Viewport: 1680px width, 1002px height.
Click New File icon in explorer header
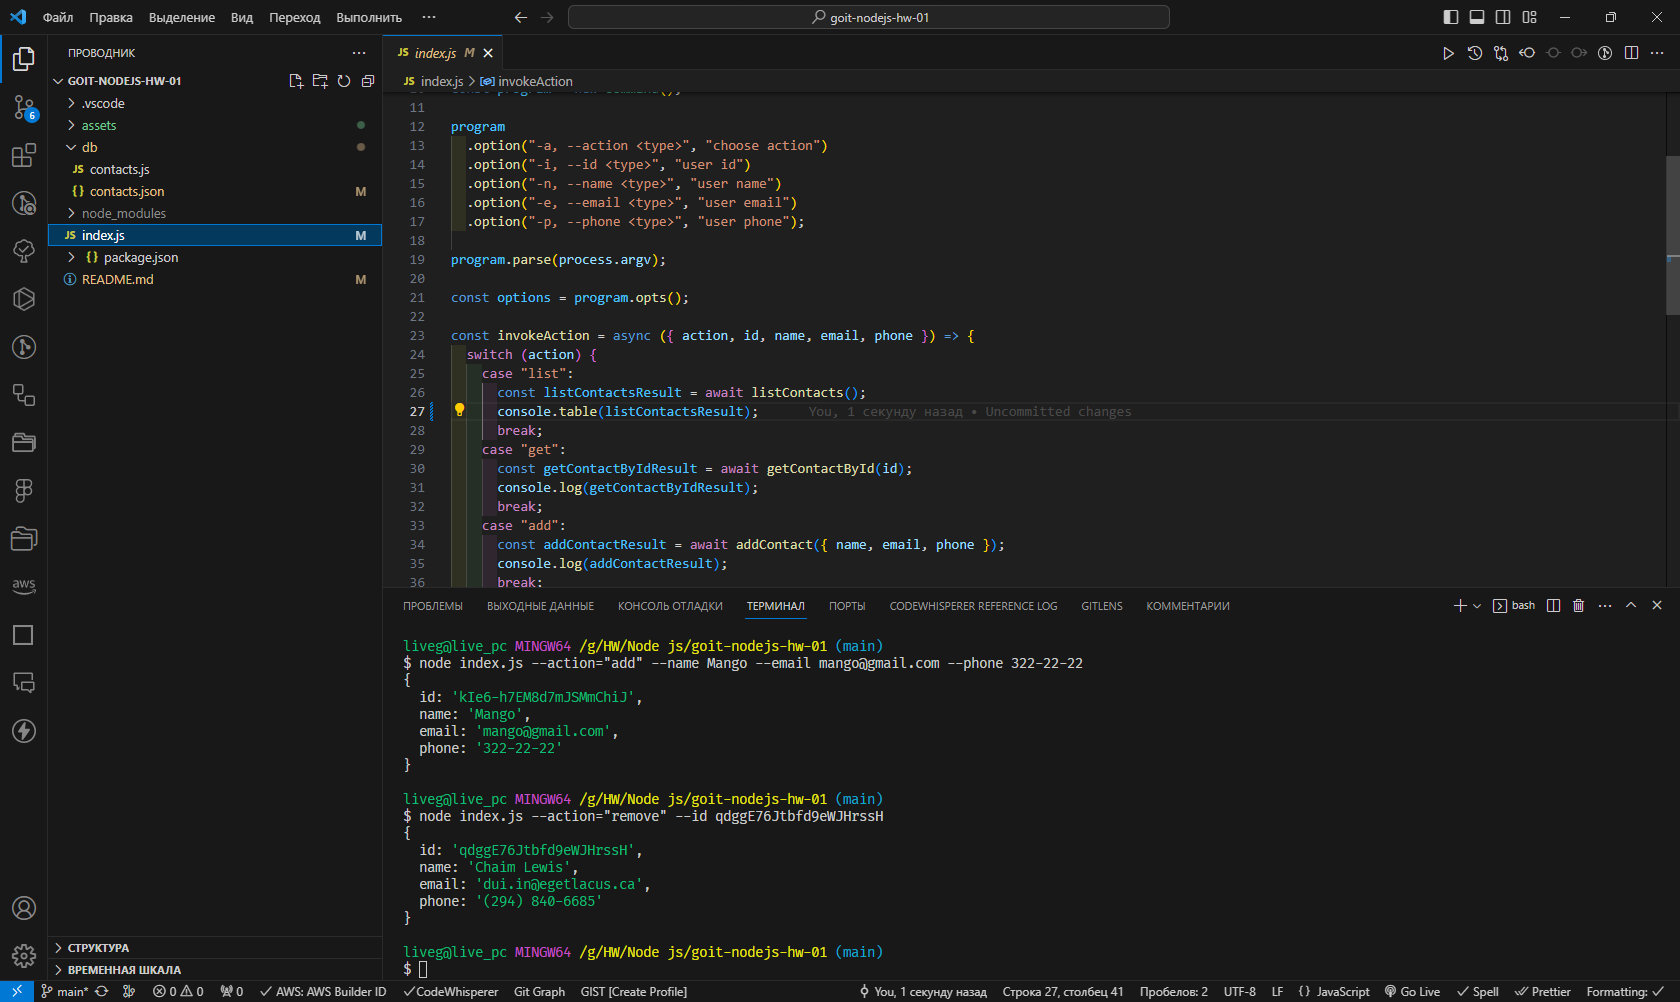click(x=296, y=81)
